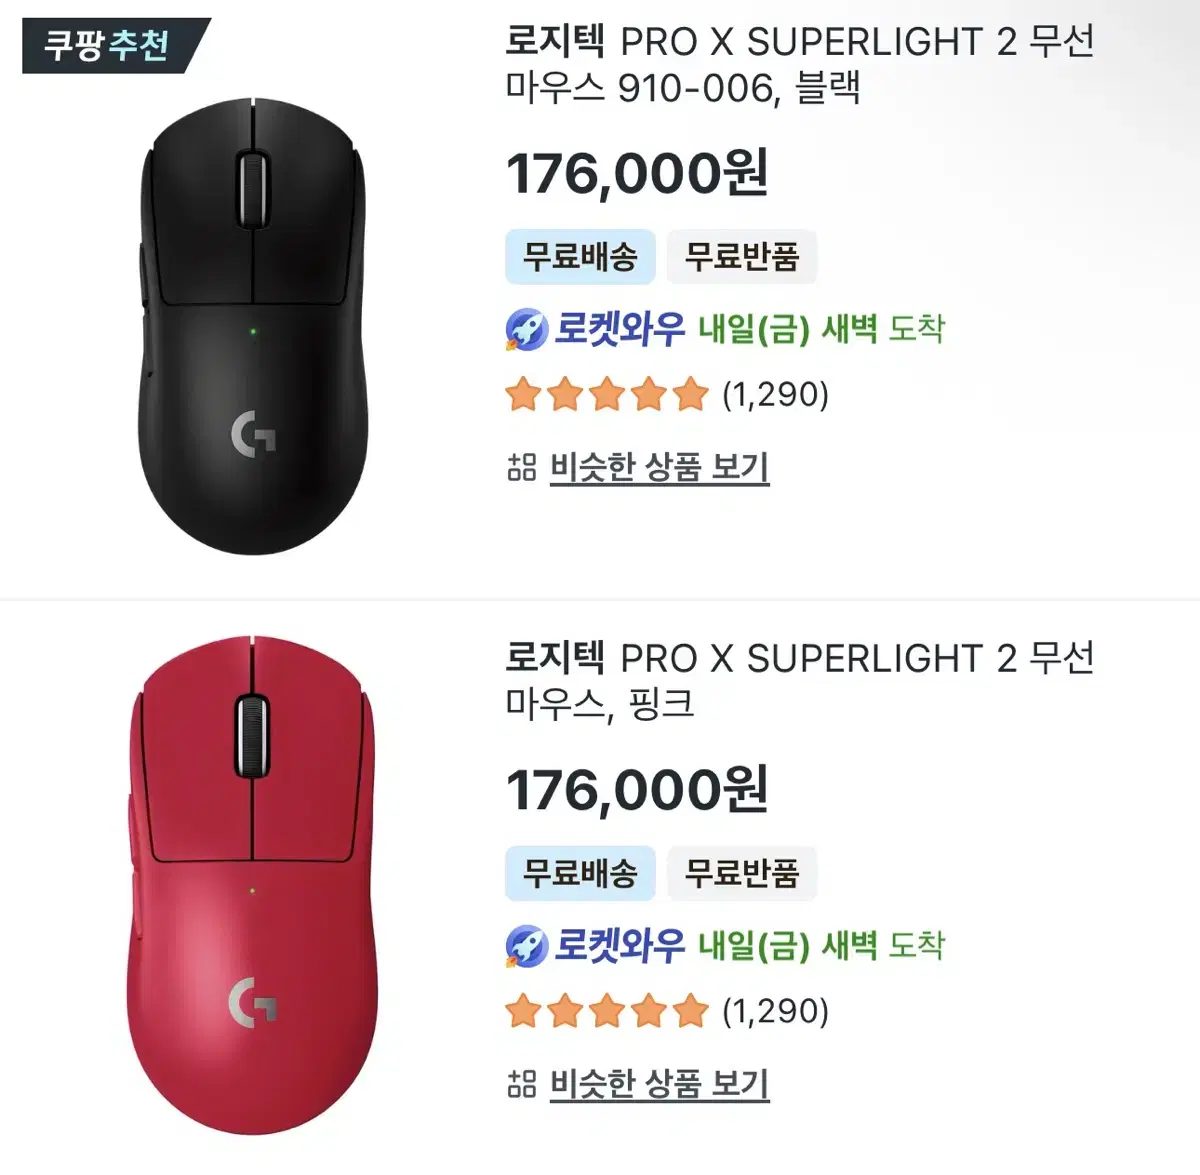Click the similar-products grid icon for black mouse
This screenshot has height=1175, width=1200.
(x=522, y=466)
